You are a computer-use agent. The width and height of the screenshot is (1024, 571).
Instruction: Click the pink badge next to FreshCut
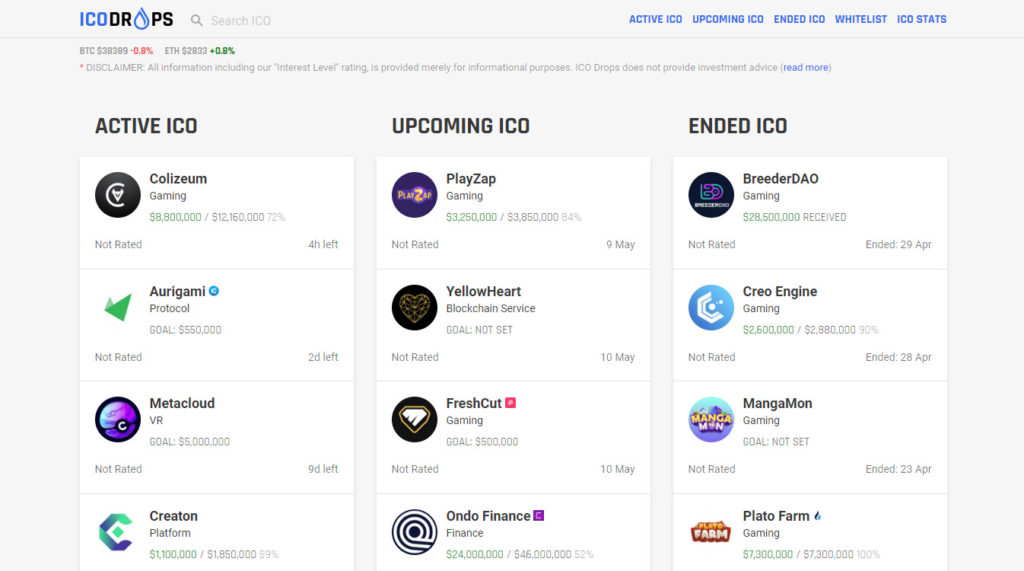coord(511,403)
